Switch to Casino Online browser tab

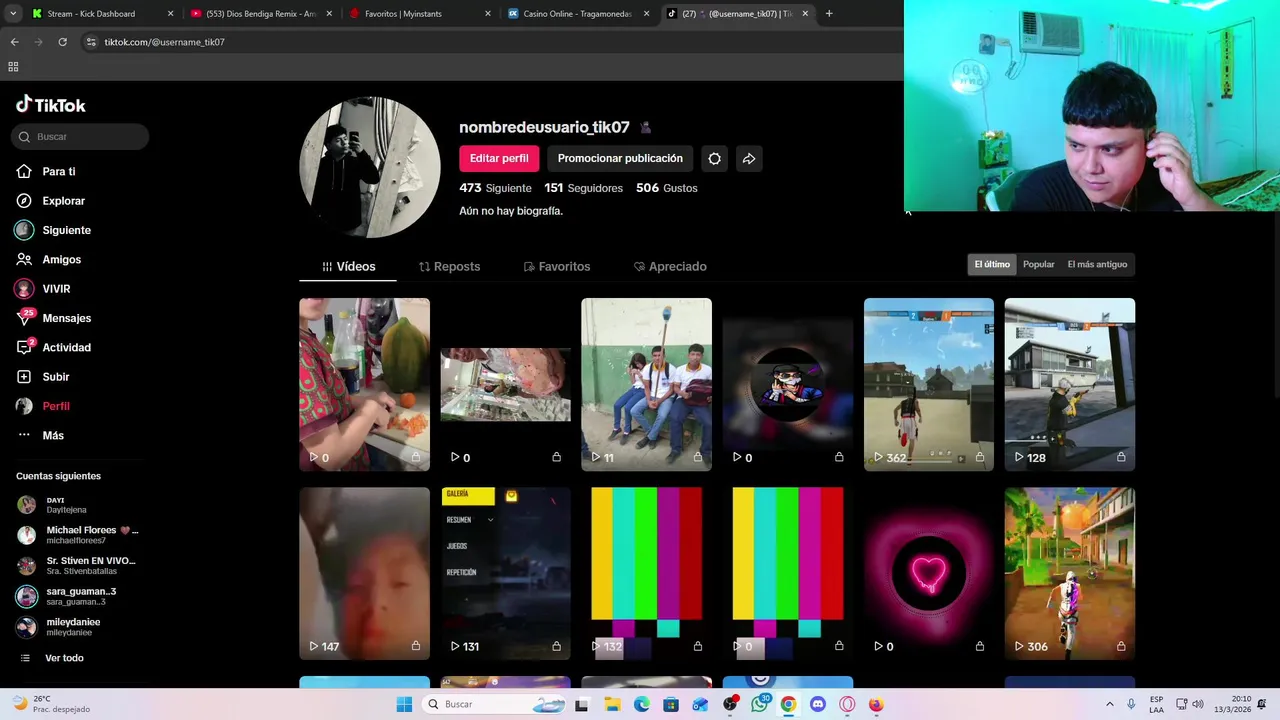pos(577,14)
